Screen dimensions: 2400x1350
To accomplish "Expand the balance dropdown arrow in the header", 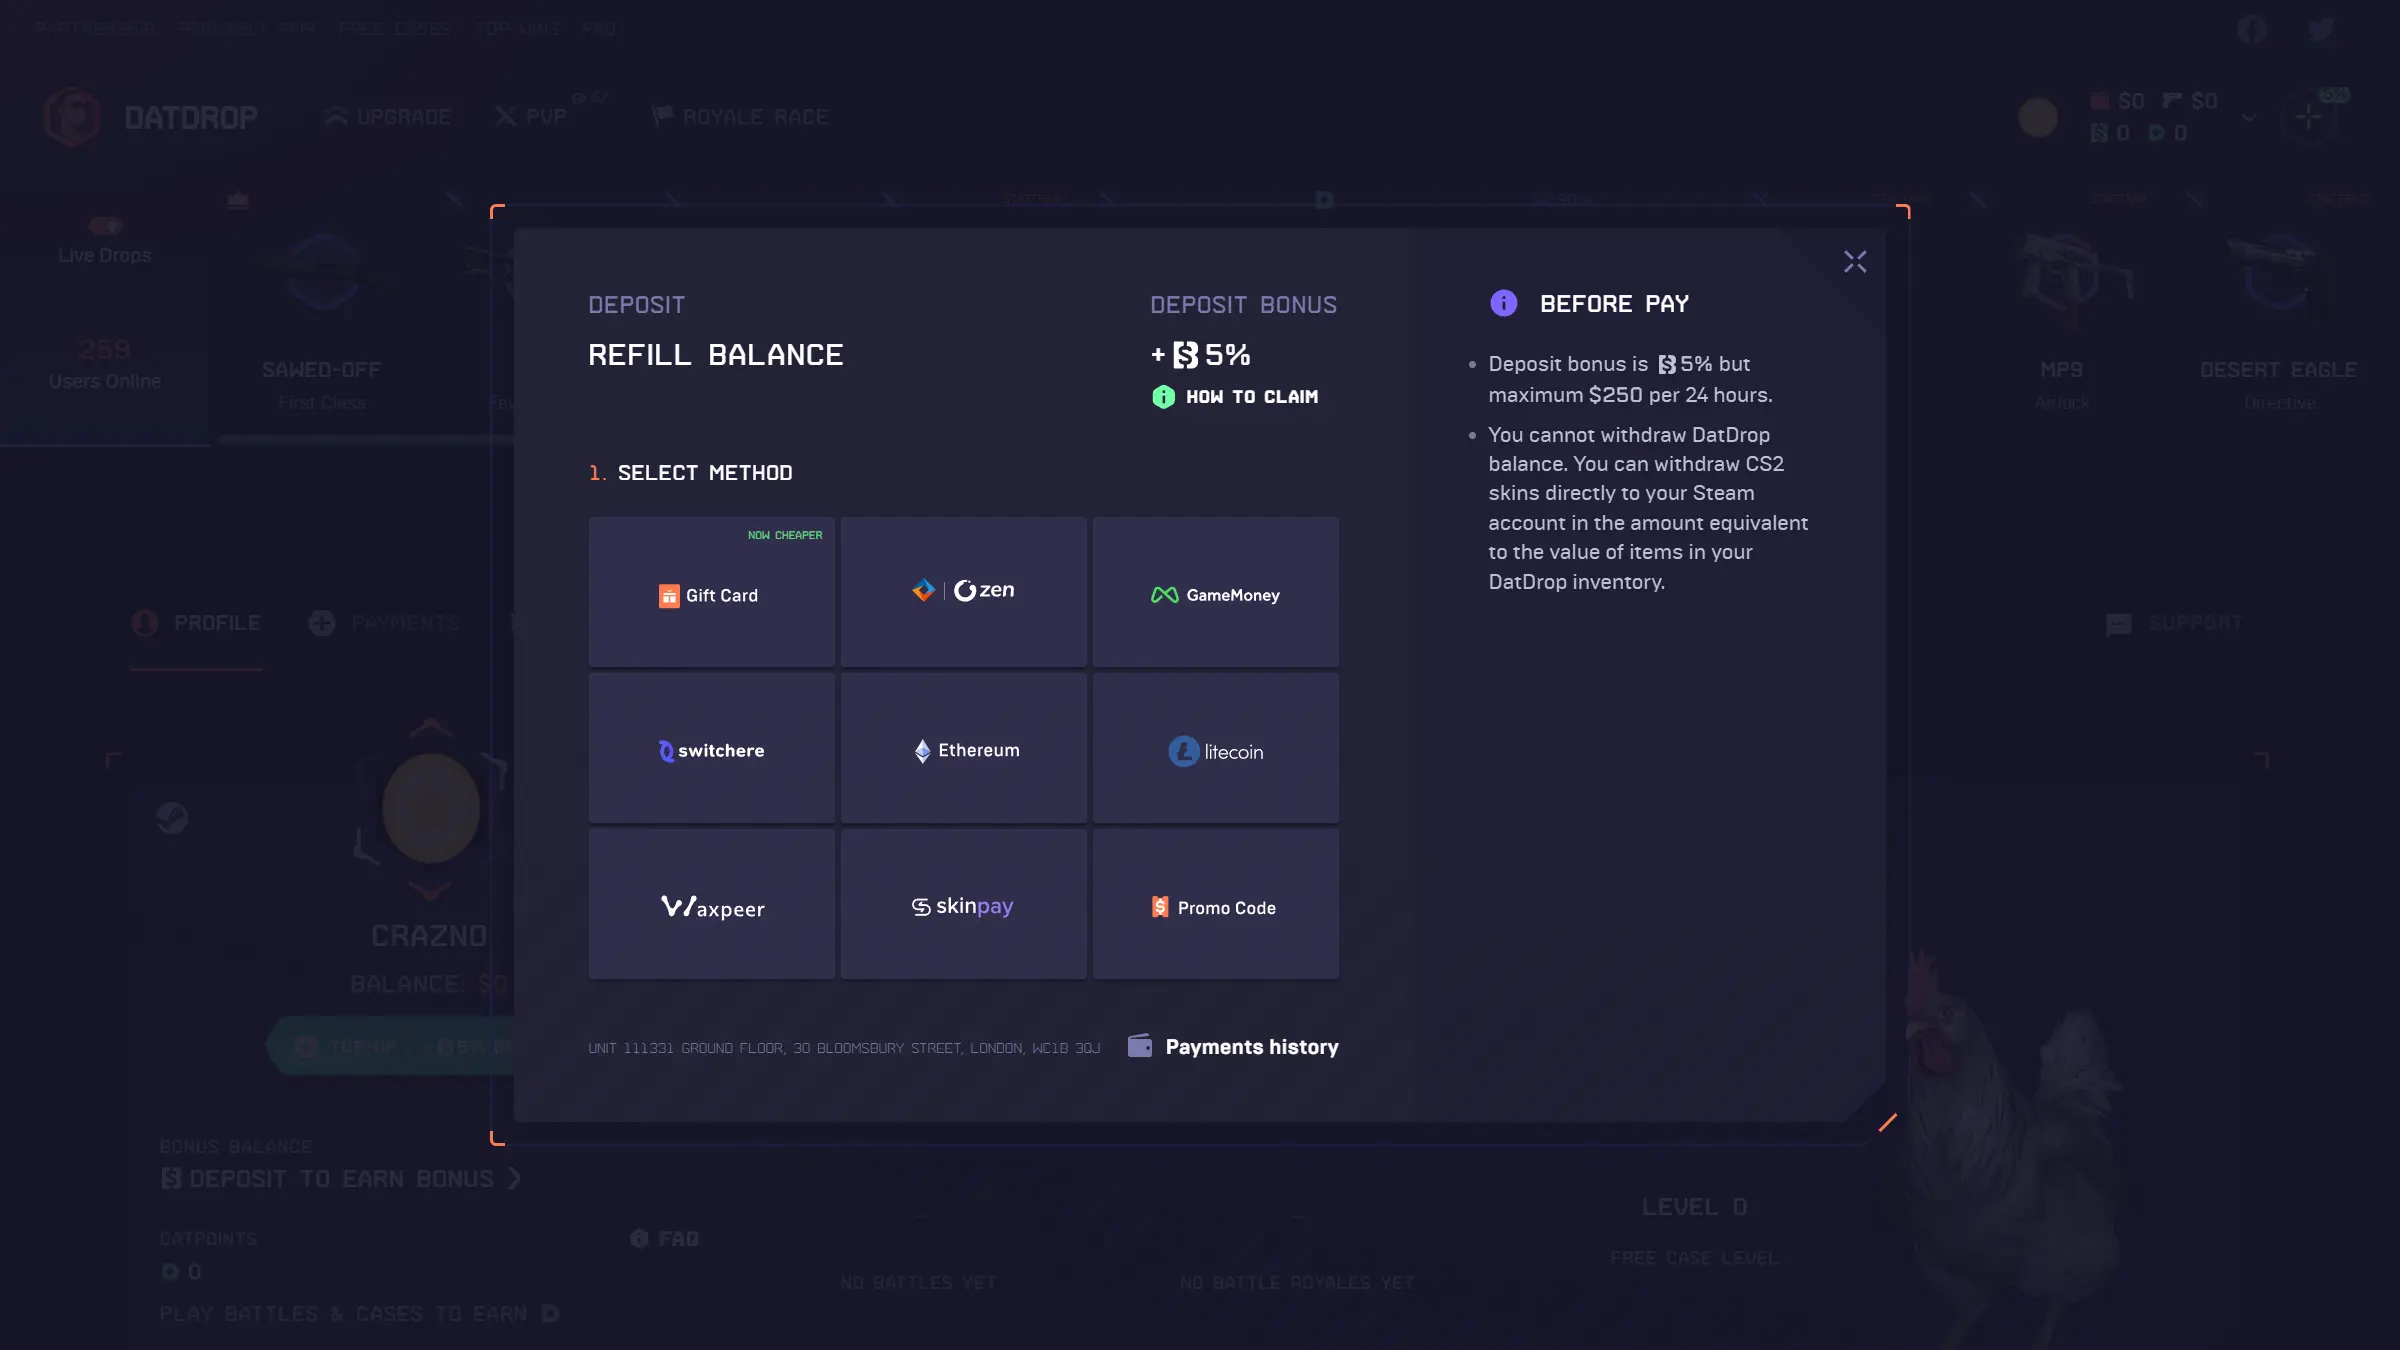I will (2249, 118).
